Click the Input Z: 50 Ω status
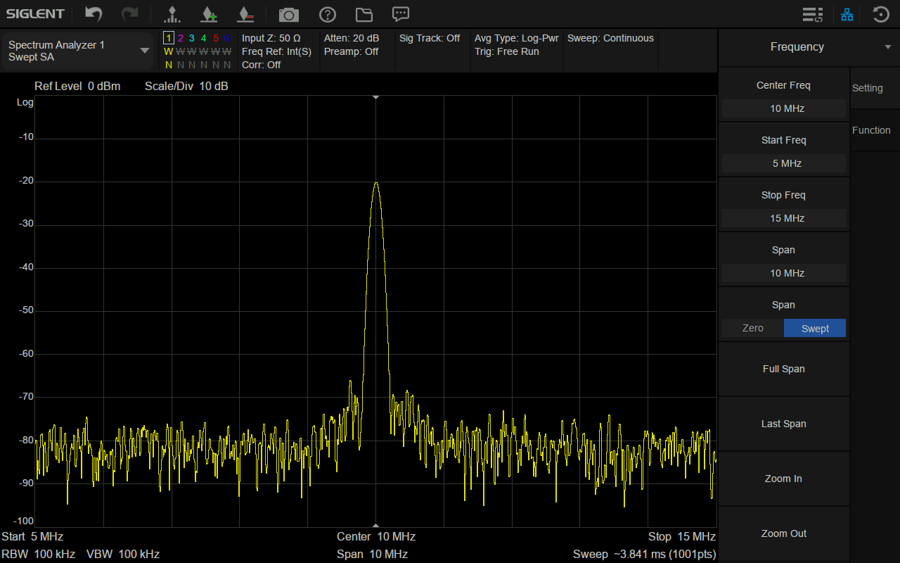Screen dimensions: 900x563 click(271, 38)
